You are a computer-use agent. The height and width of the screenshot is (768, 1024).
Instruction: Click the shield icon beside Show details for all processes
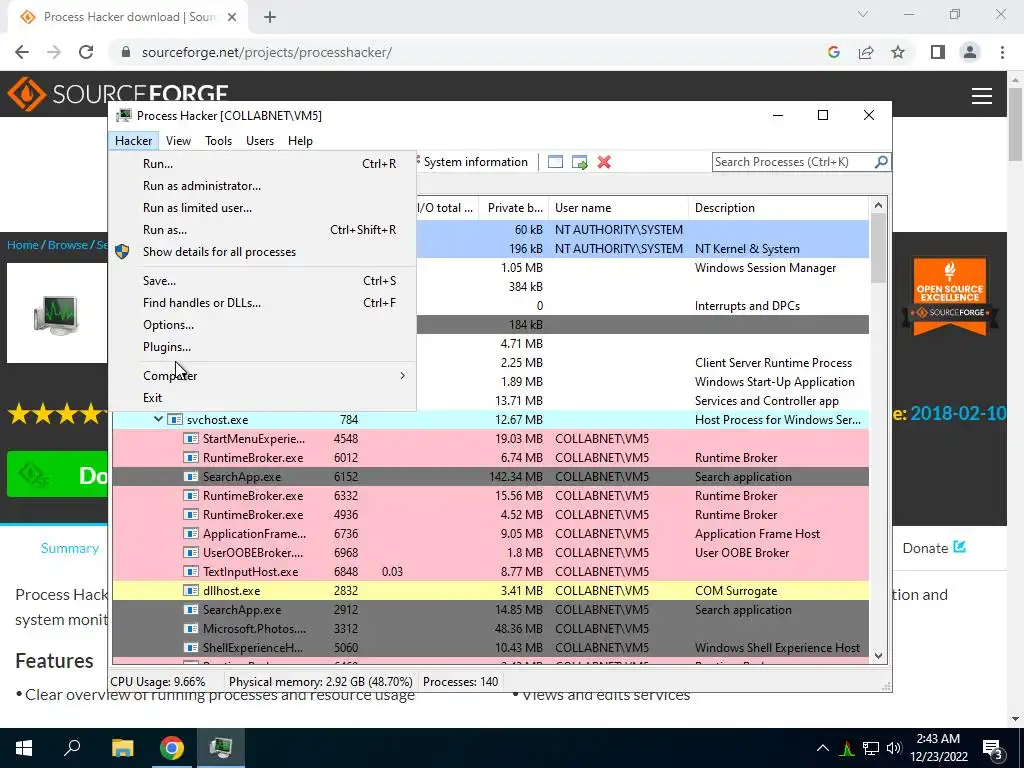[x=122, y=251]
